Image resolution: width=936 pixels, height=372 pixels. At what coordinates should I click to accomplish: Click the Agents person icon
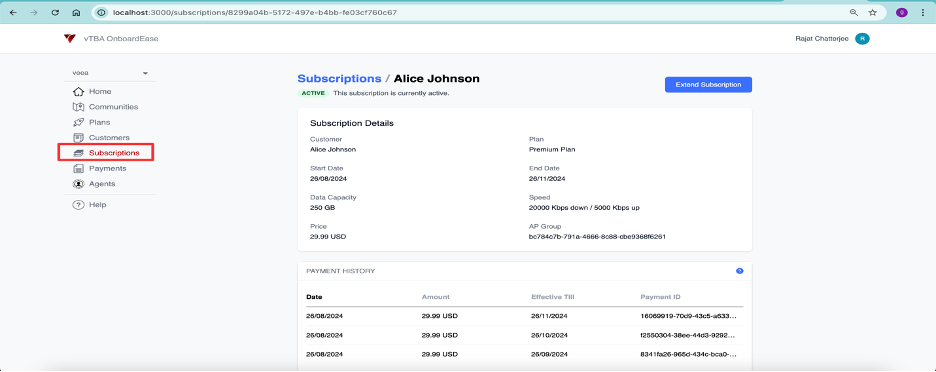(x=78, y=184)
